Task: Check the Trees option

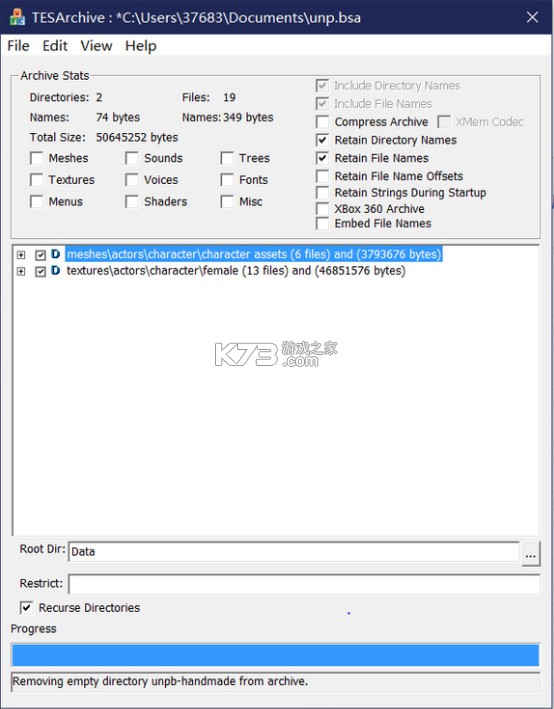Action: tap(227, 158)
